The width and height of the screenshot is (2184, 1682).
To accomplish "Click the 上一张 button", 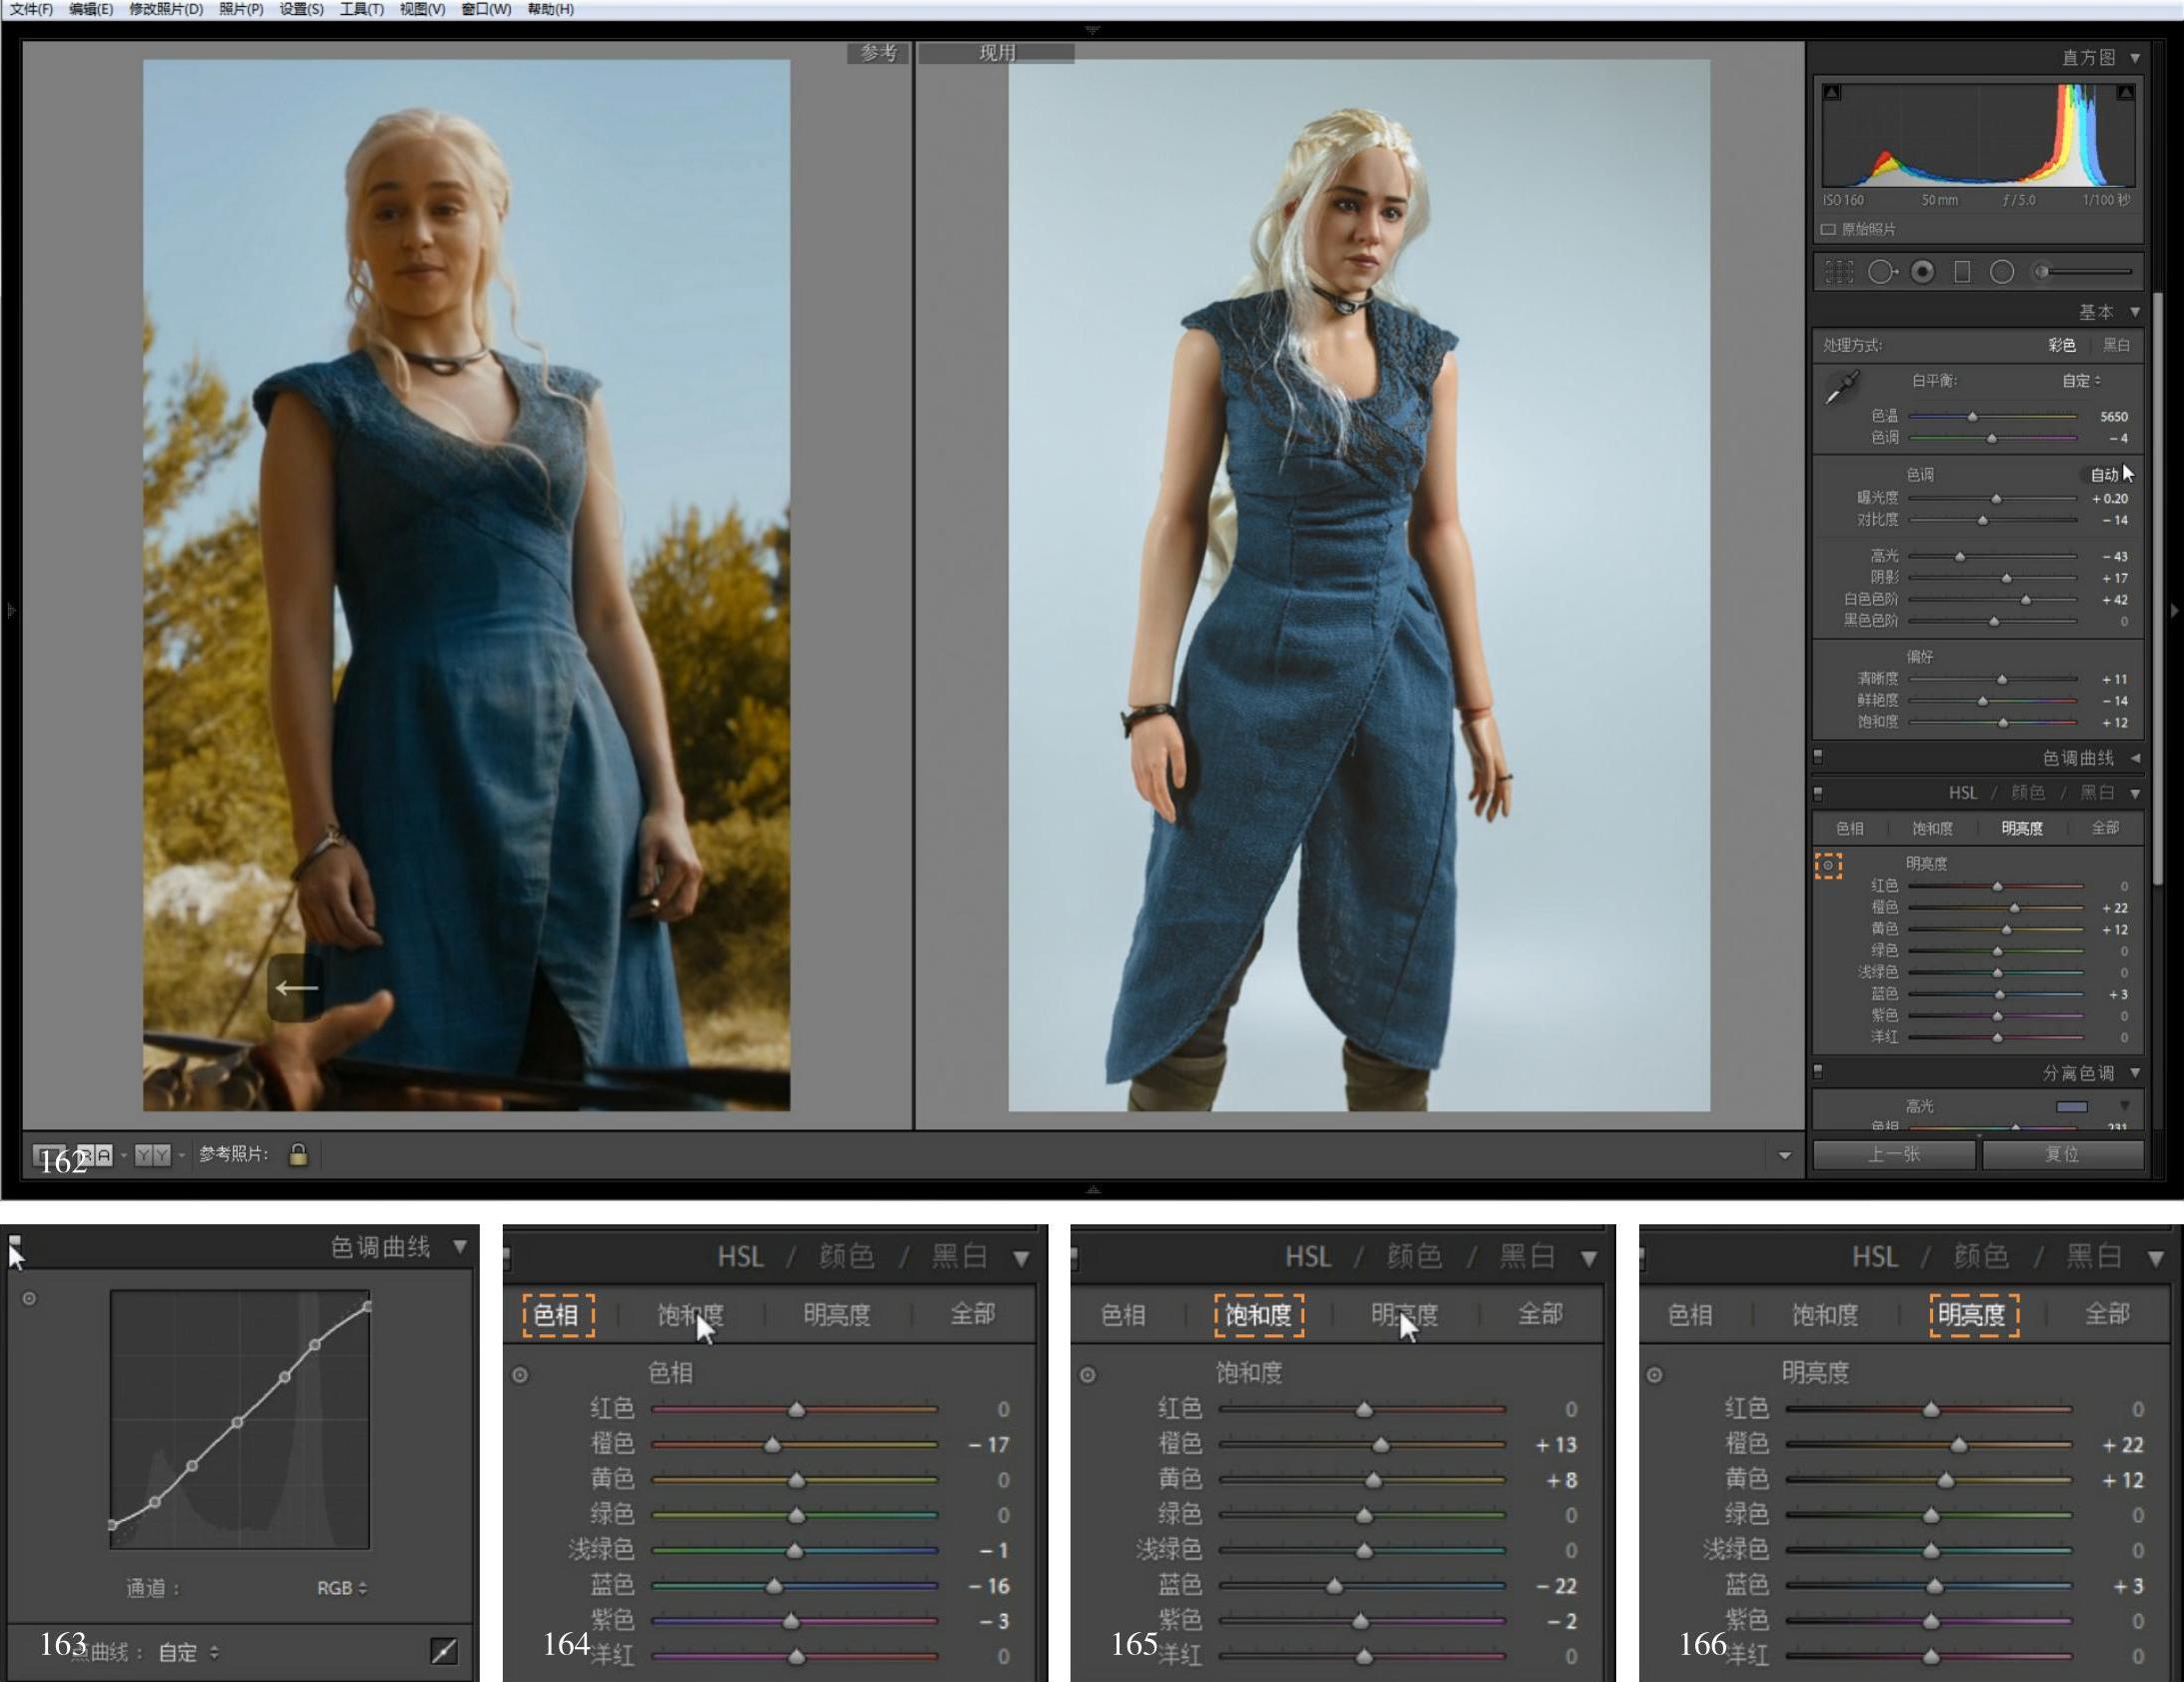I will (x=1894, y=1154).
